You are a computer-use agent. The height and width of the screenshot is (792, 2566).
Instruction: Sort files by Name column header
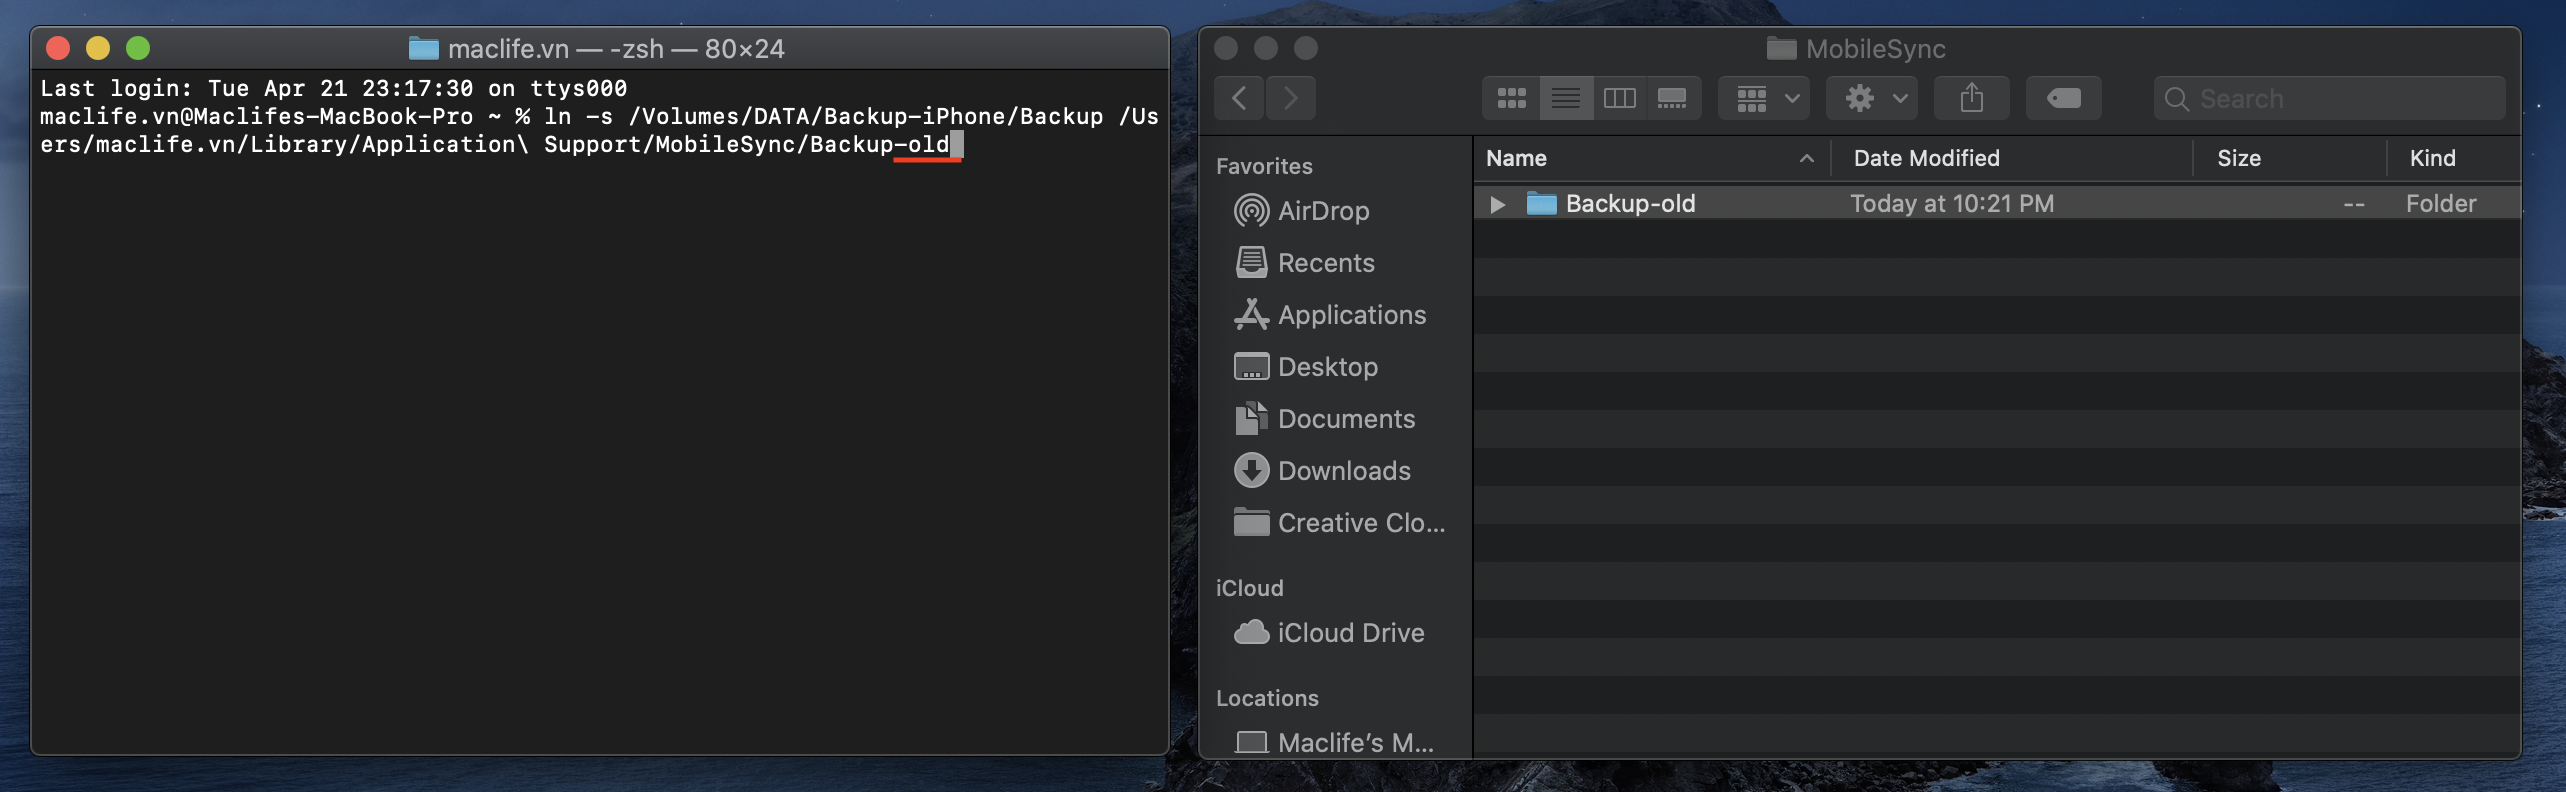(1516, 158)
